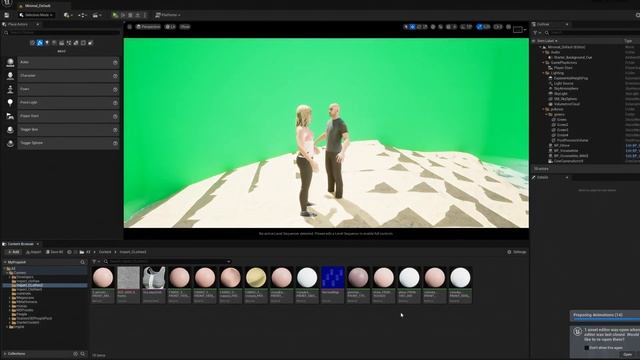Activate the scale gizmo tool in viewport

(x=426, y=27)
